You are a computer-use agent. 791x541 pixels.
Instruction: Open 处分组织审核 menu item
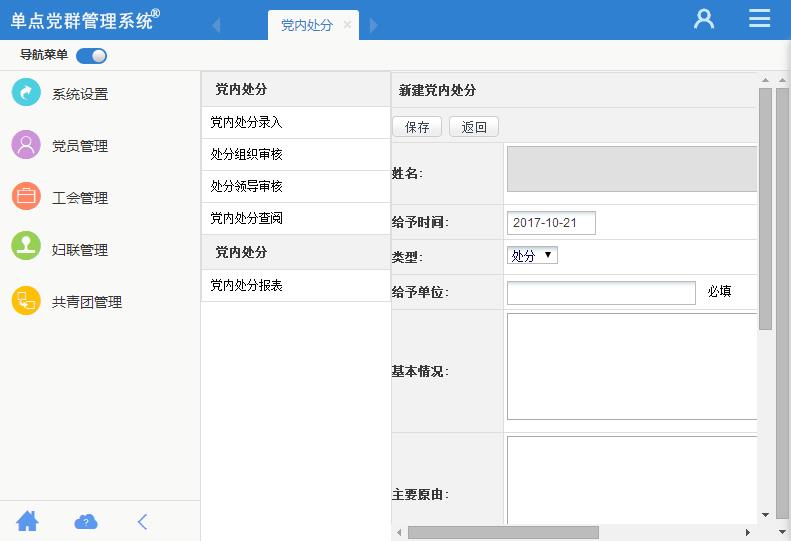[296, 154]
